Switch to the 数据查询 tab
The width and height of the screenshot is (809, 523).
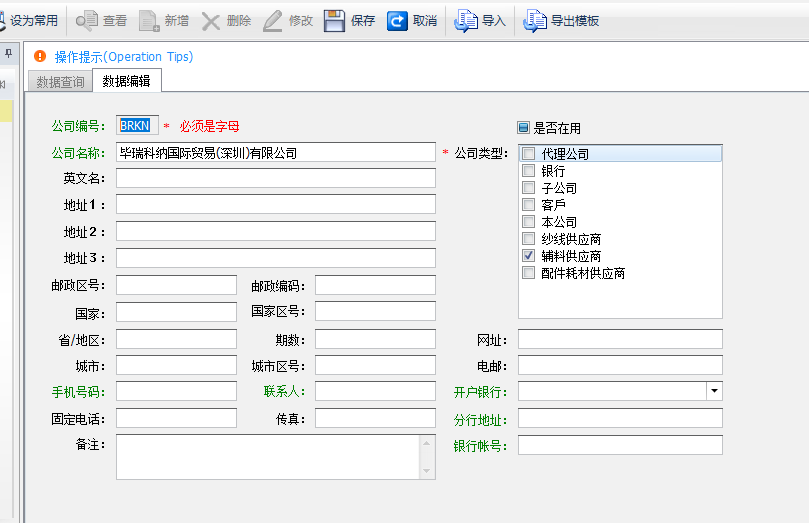pos(60,81)
